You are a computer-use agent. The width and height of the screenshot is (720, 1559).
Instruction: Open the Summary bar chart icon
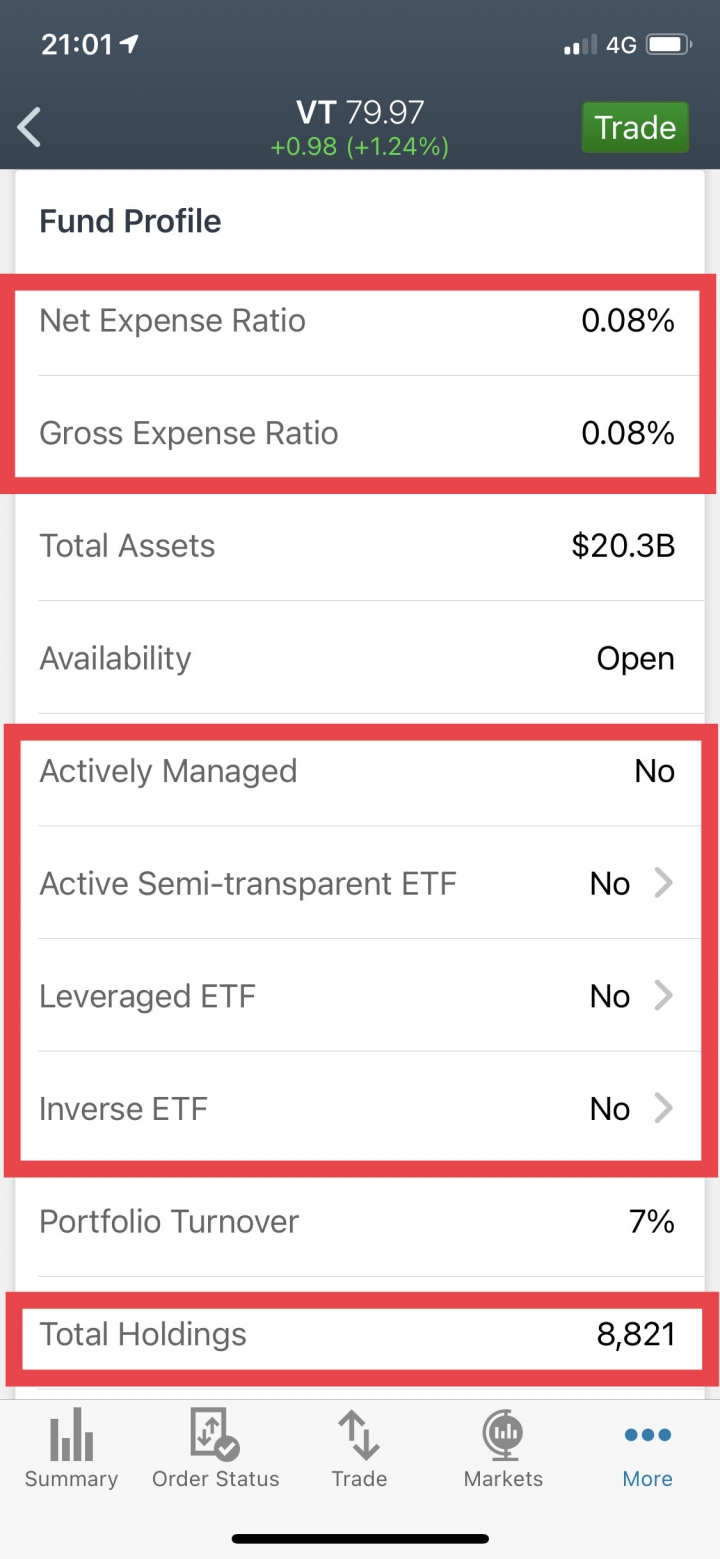point(71,1433)
